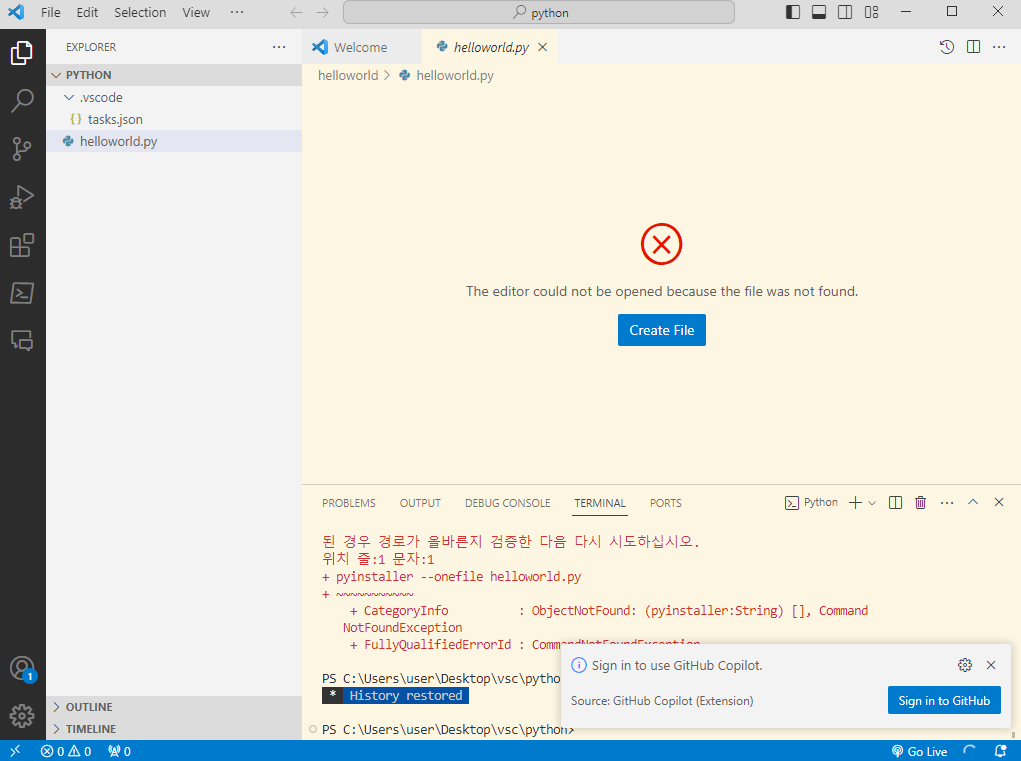
Task: Click Sign in to GitHub
Action: tap(944, 700)
